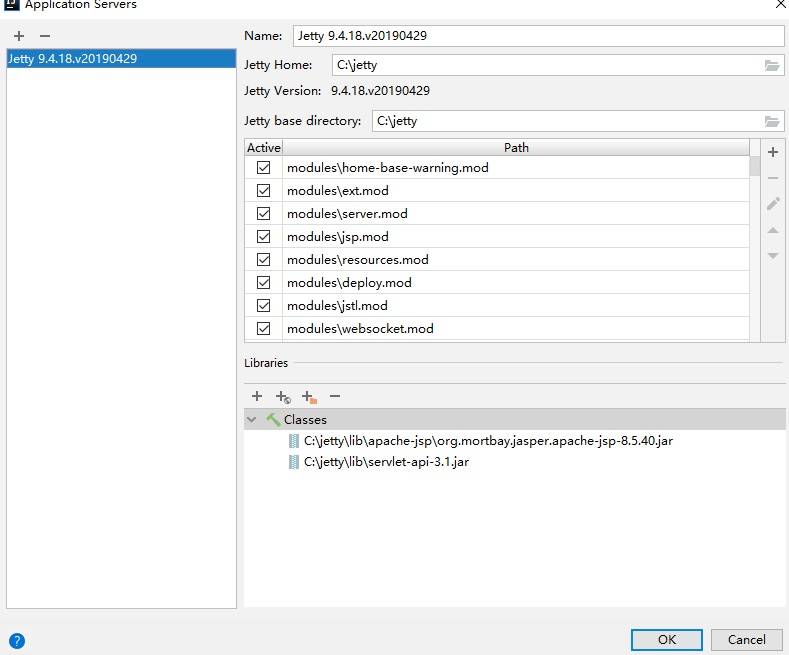Click the OK button

pos(667,639)
